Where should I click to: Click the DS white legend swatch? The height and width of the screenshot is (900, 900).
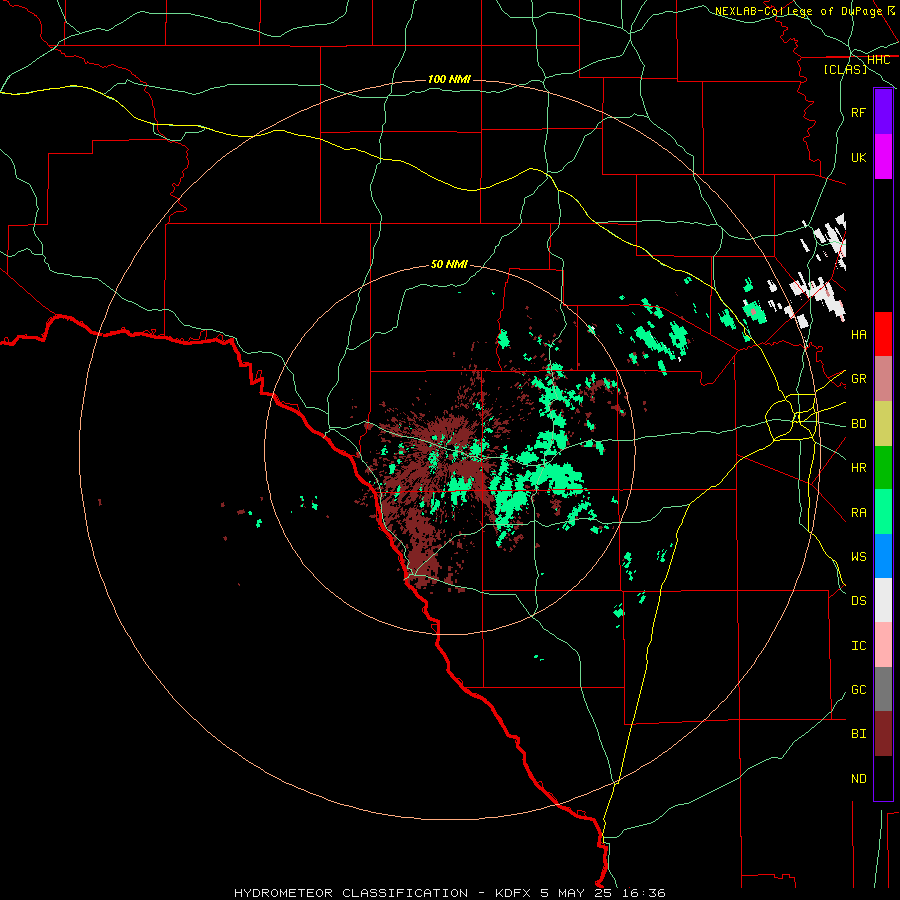(x=883, y=600)
